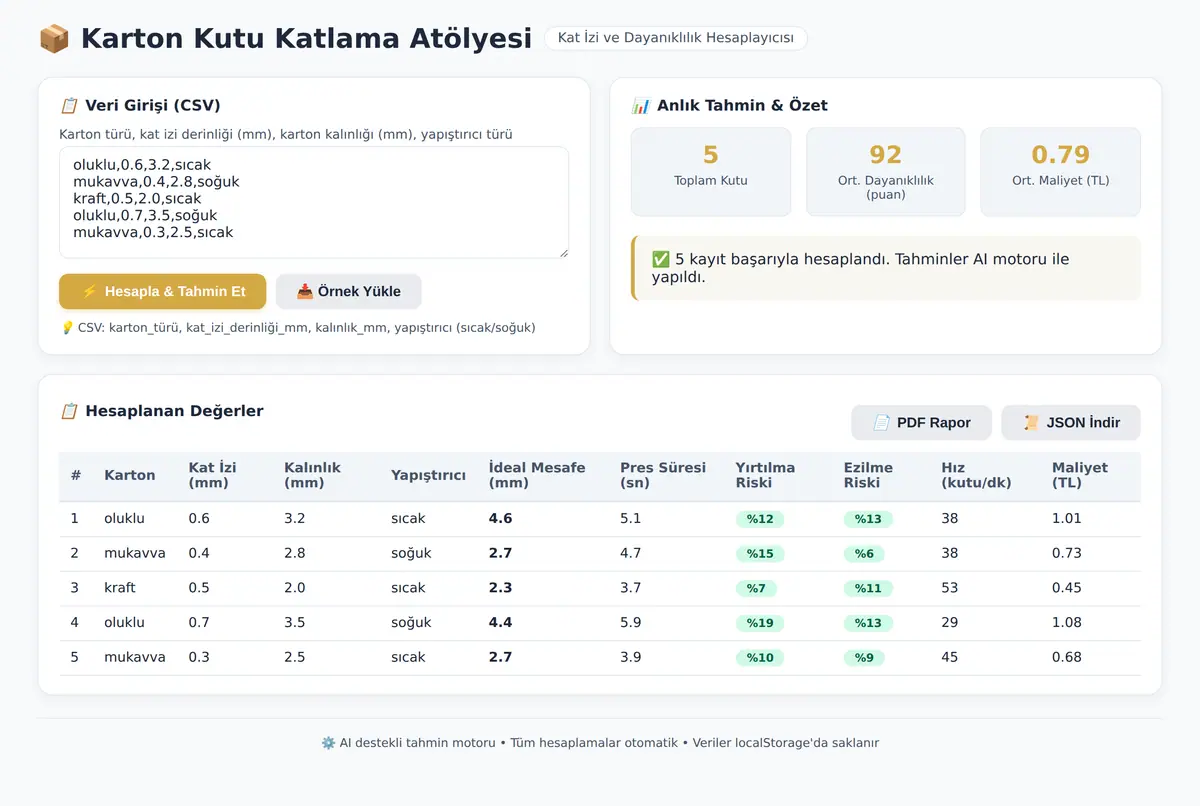Click the clipboard icon beside Hesaplanan Değerler

(69, 411)
